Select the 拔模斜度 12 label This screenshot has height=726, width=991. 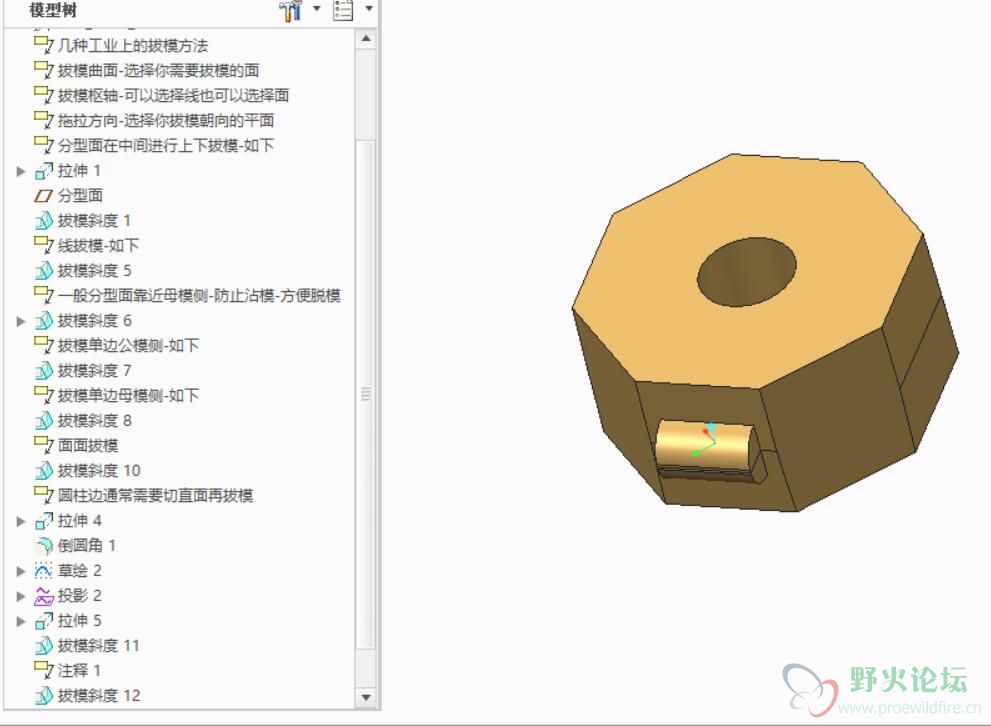99,696
